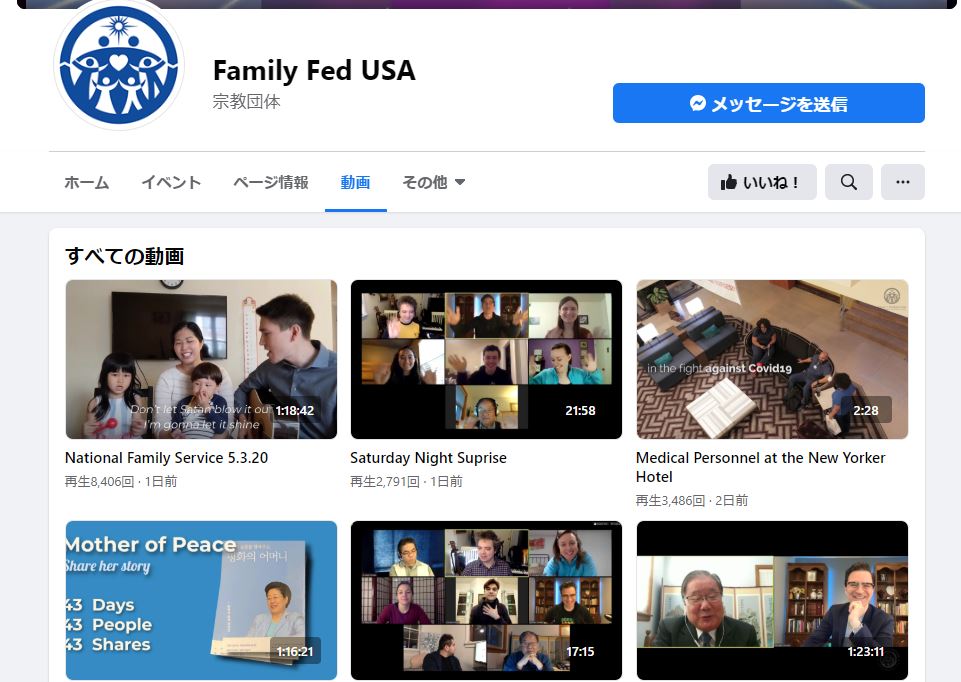This screenshot has width=961, height=682.
Task: Click the Family Fed USA profile logo
Action: pyautogui.click(x=119, y=65)
